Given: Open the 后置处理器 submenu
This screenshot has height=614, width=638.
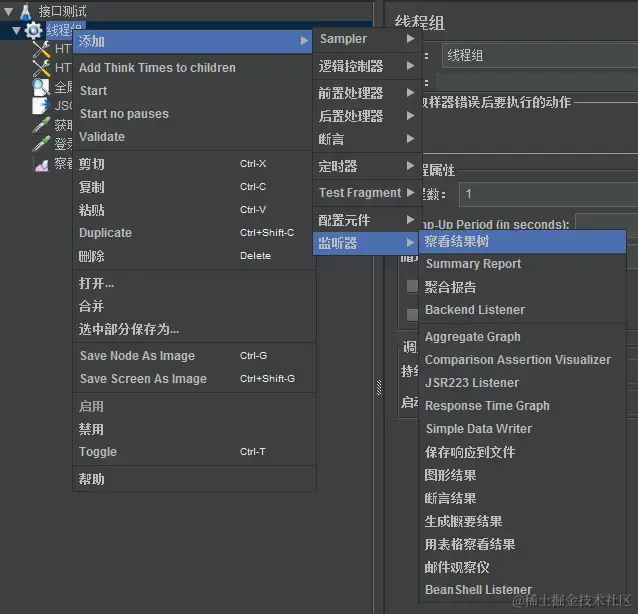Looking at the screenshot, I should point(367,116).
